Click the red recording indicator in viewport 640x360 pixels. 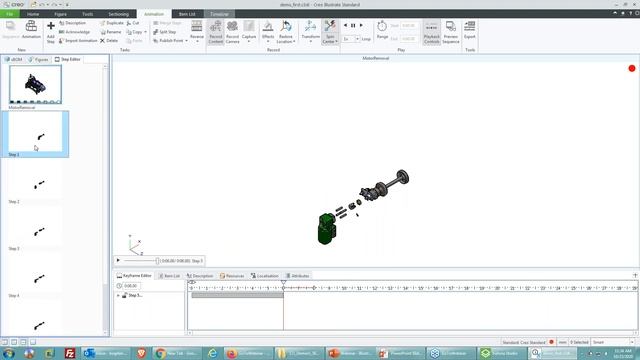click(x=632, y=68)
